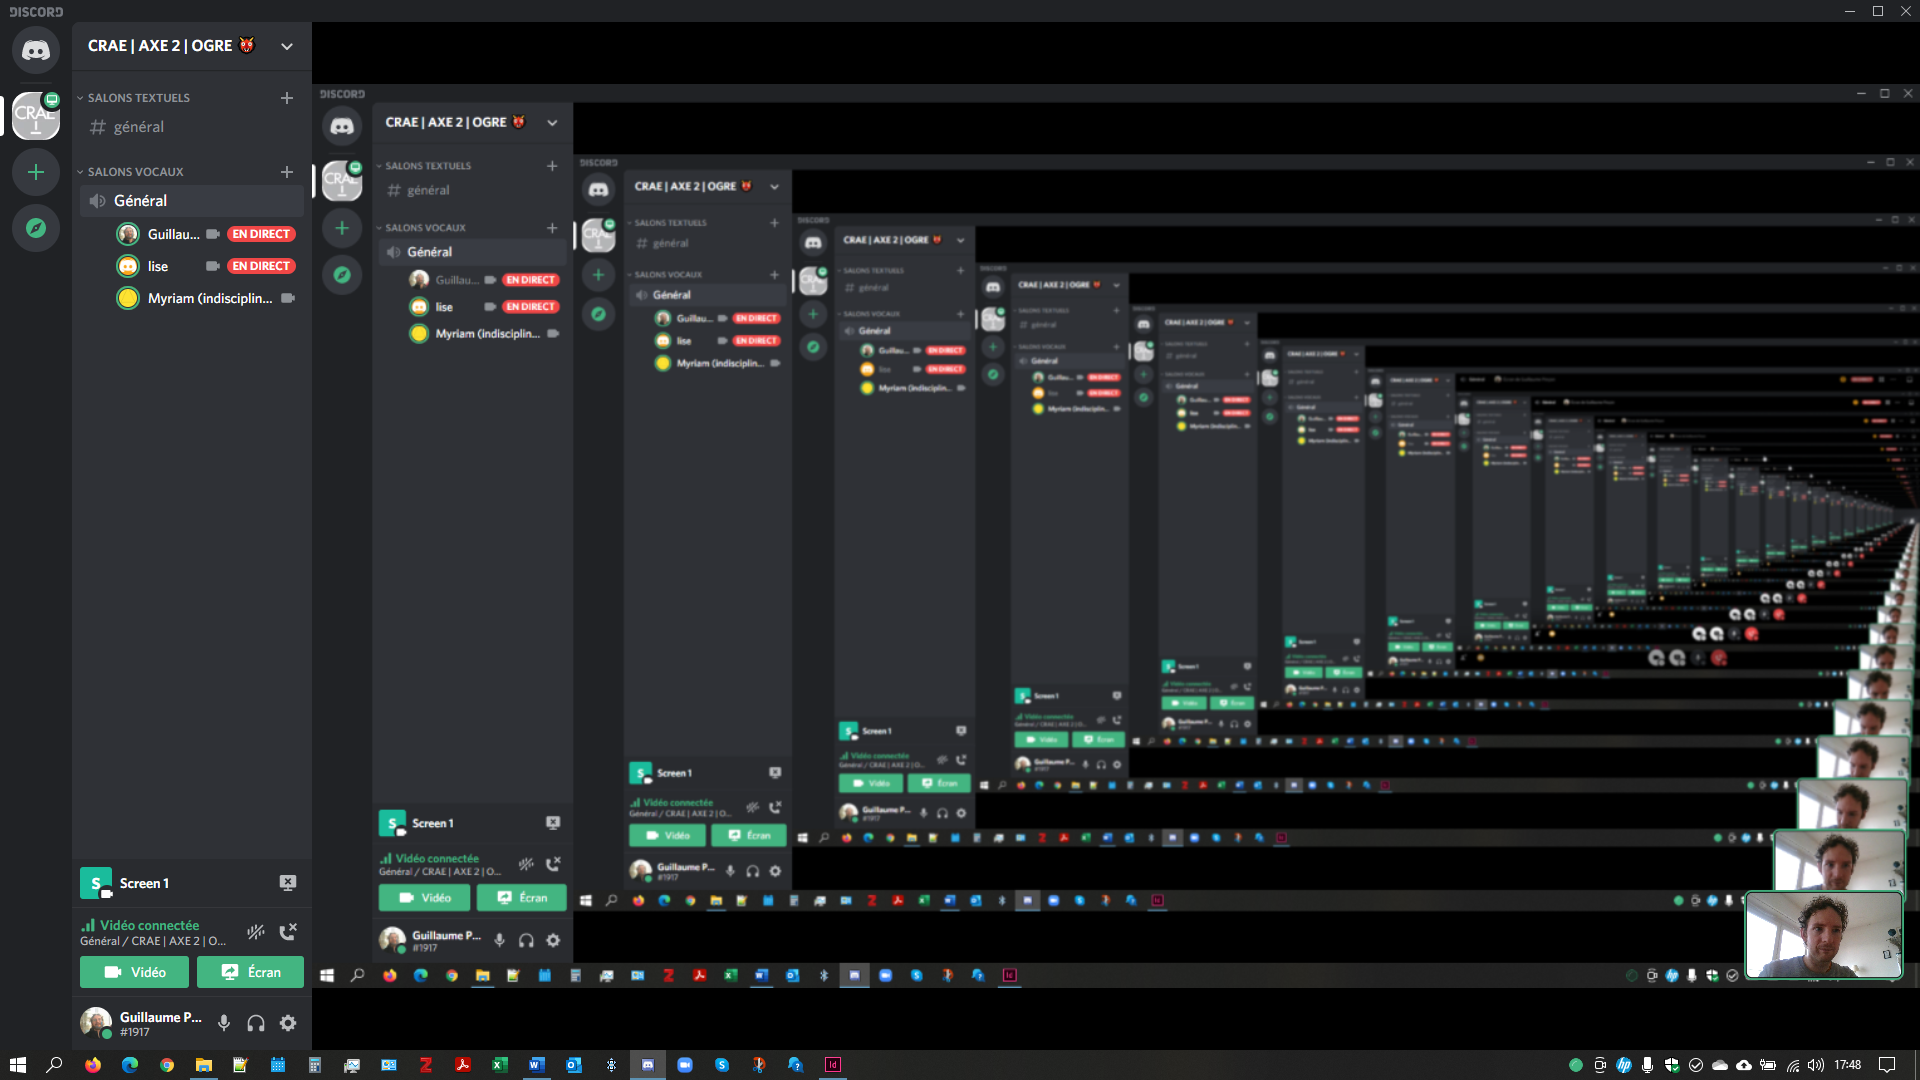Open CRAE | AXE 2 | OGRE server dropdown
The width and height of the screenshot is (1920, 1080).
point(287,46)
